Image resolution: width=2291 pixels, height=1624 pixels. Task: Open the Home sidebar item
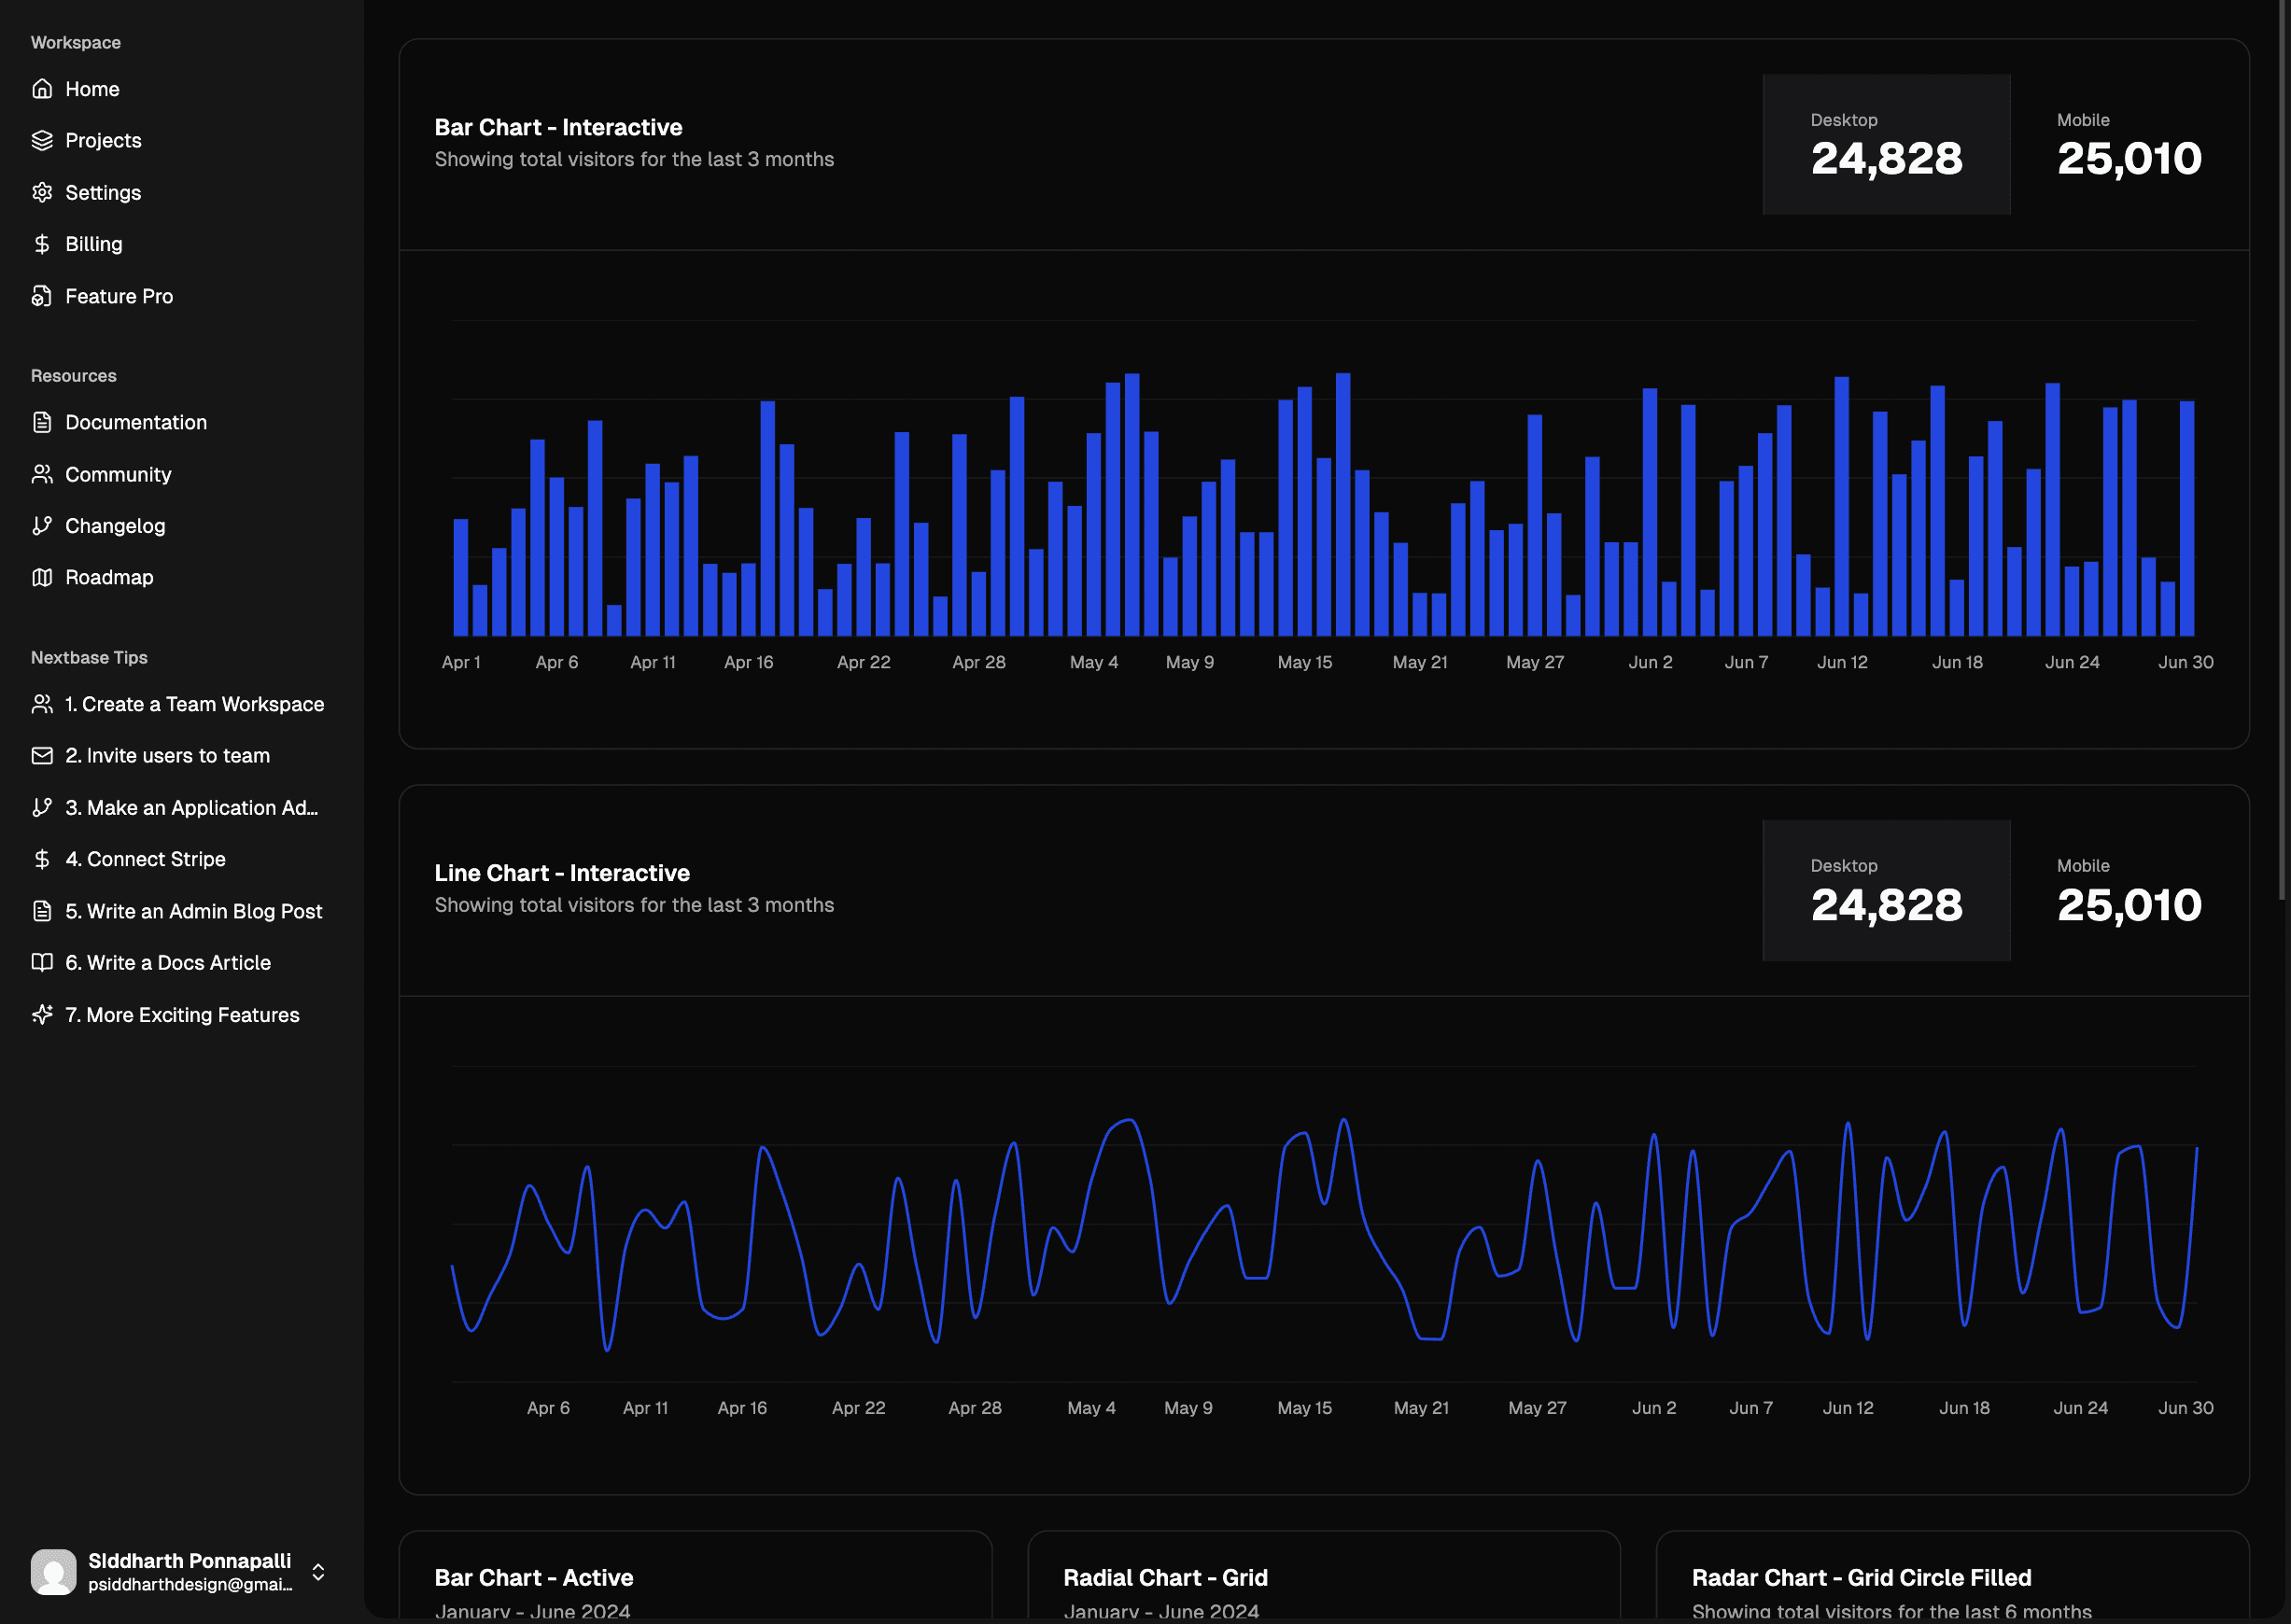(x=182, y=89)
